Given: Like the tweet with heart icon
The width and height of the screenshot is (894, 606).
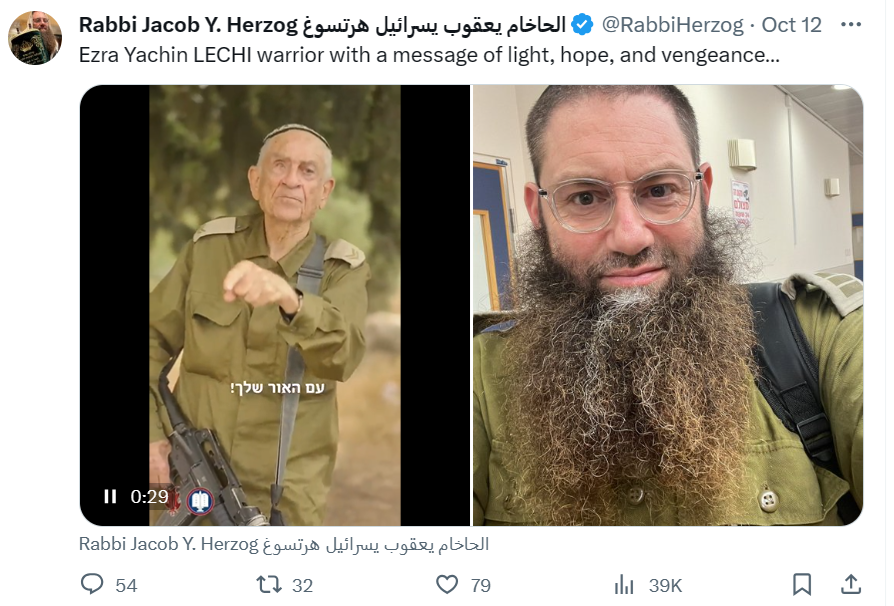Looking at the screenshot, I should click(x=447, y=584).
